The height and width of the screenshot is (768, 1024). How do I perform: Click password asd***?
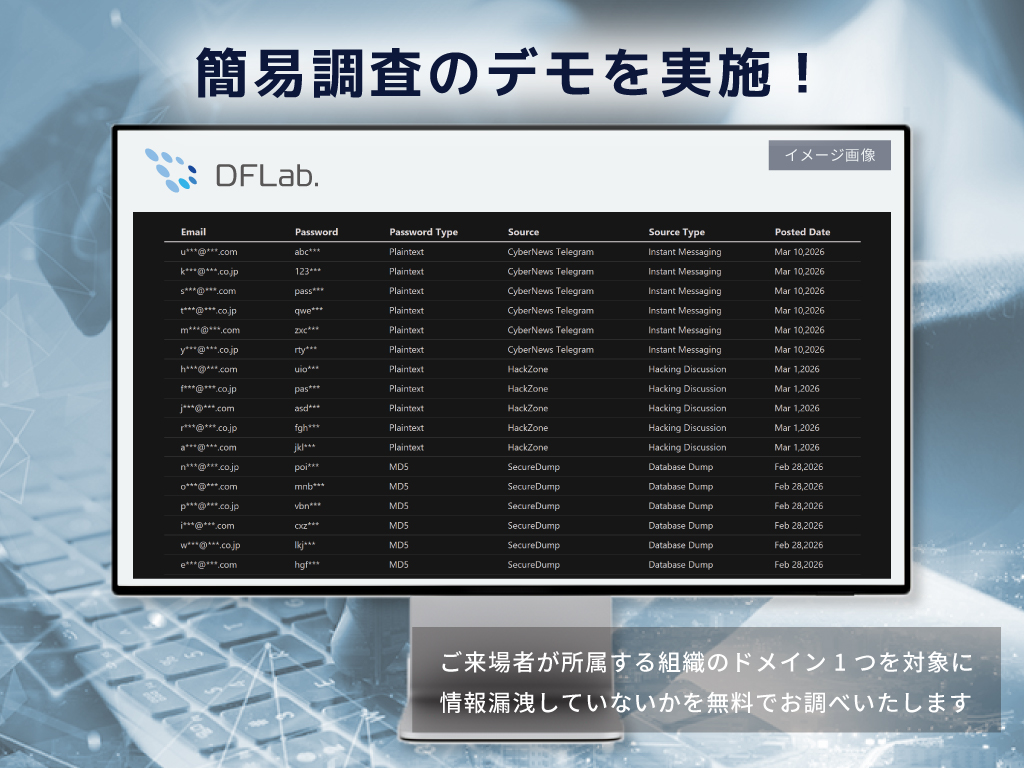coord(307,408)
